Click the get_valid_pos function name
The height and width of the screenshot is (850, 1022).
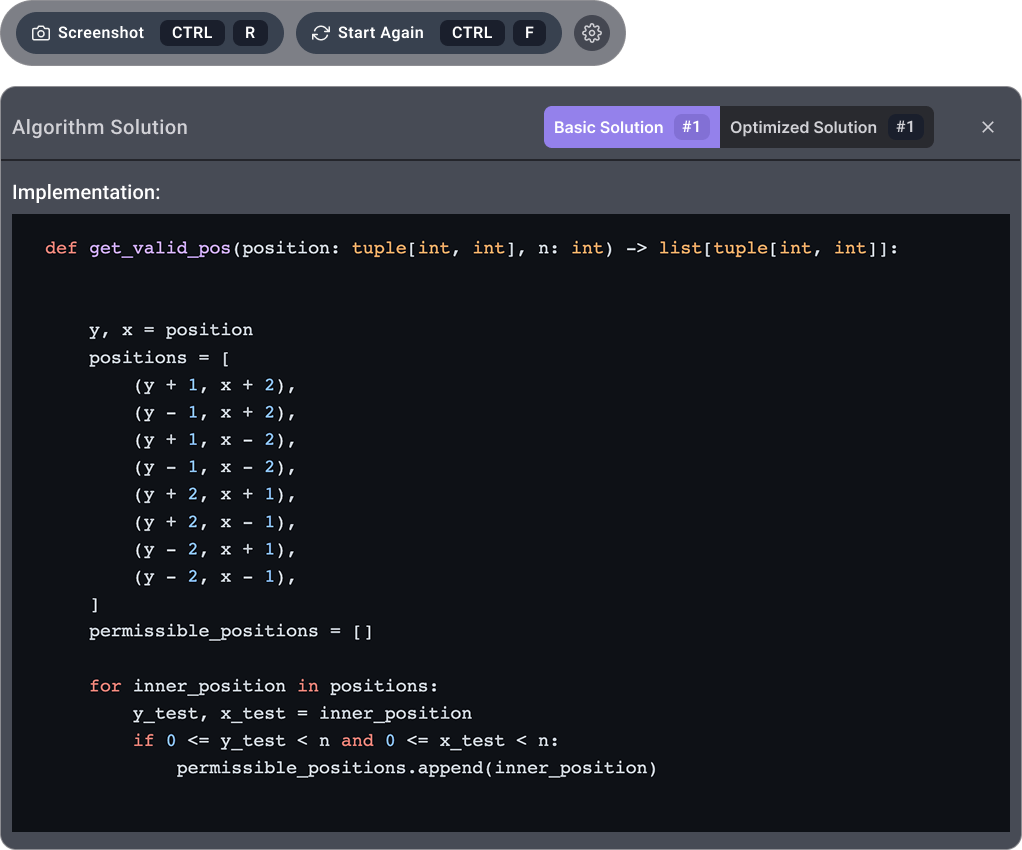[160, 248]
